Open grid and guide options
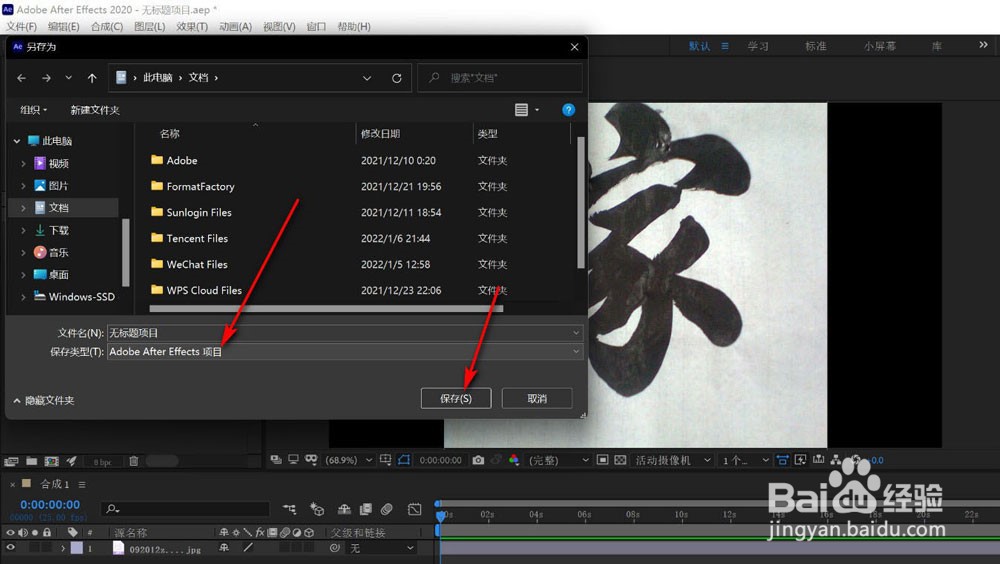This screenshot has width=1000, height=564. click(x=385, y=459)
